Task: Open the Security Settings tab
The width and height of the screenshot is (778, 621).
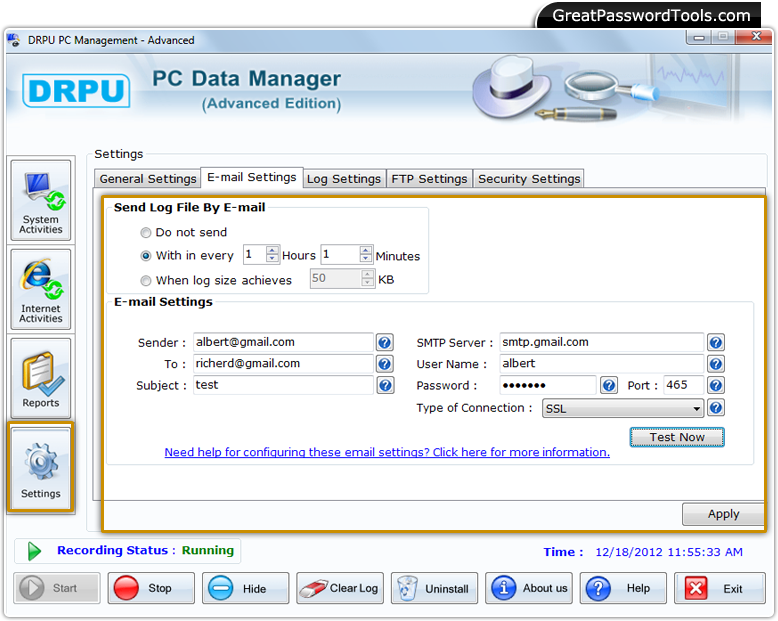Action: [529, 179]
